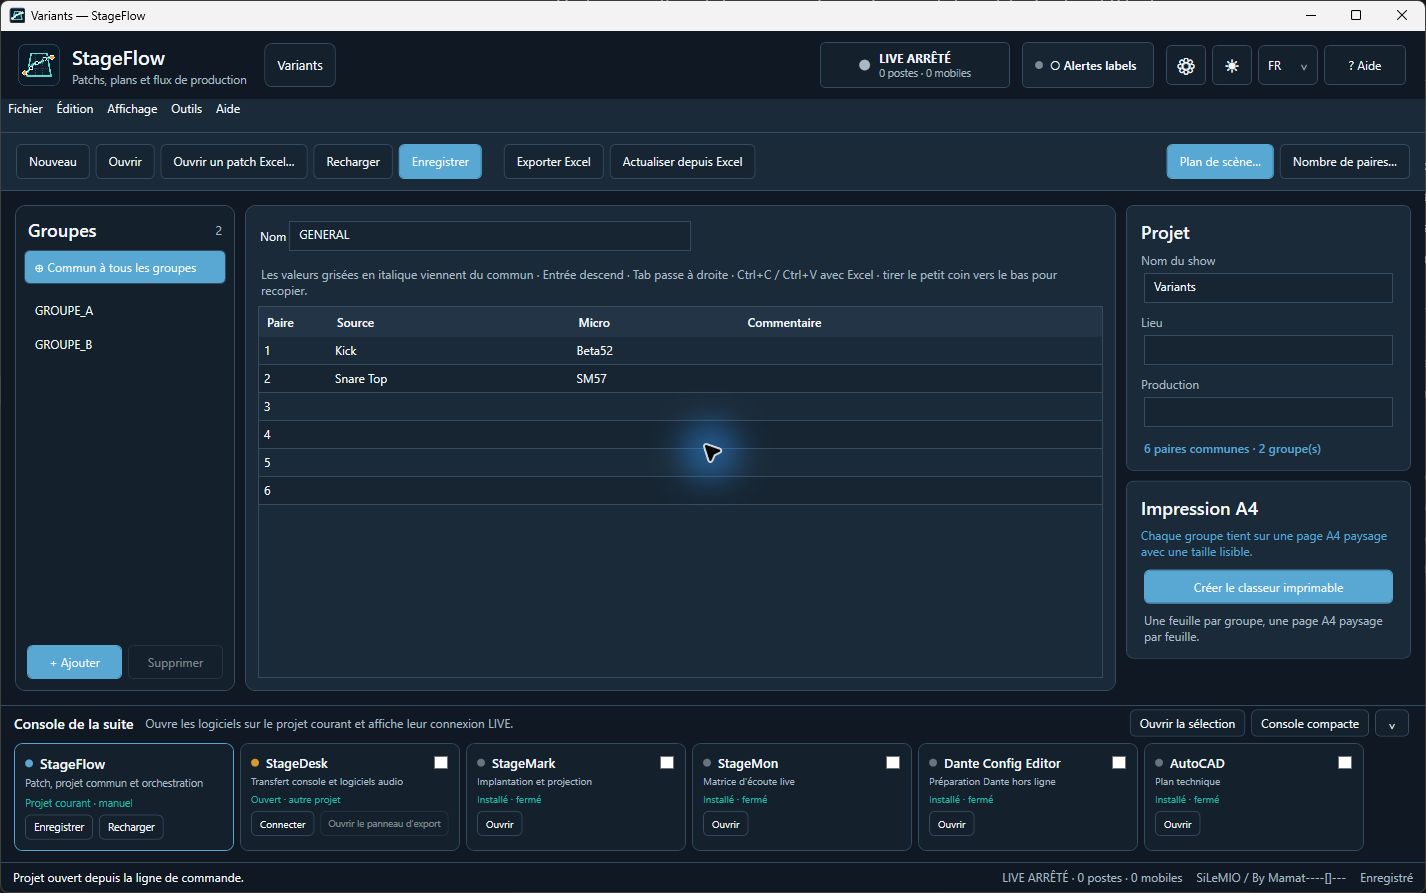The height and width of the screenshot is (893, 1426).
Task: Click Connecter in the StageDesk card
Action: (283, 825)
